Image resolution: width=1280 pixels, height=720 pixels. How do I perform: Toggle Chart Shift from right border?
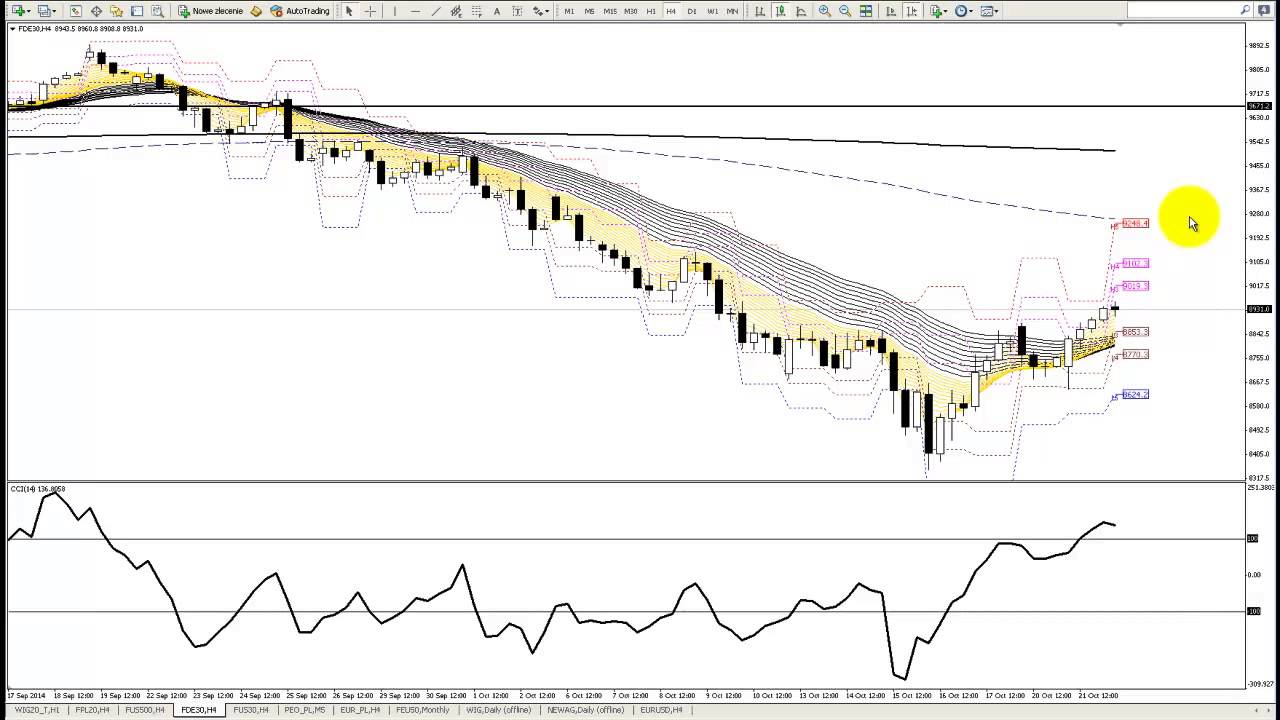[912, 11]
